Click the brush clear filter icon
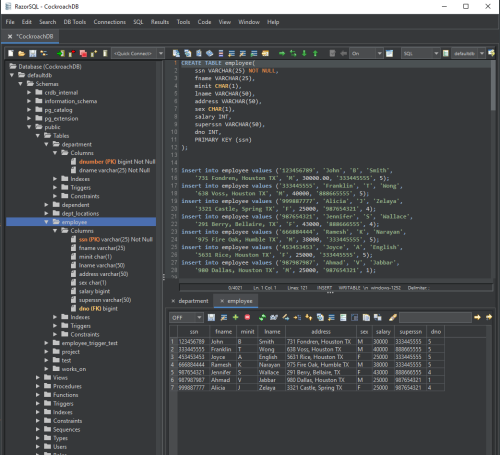 393,317
